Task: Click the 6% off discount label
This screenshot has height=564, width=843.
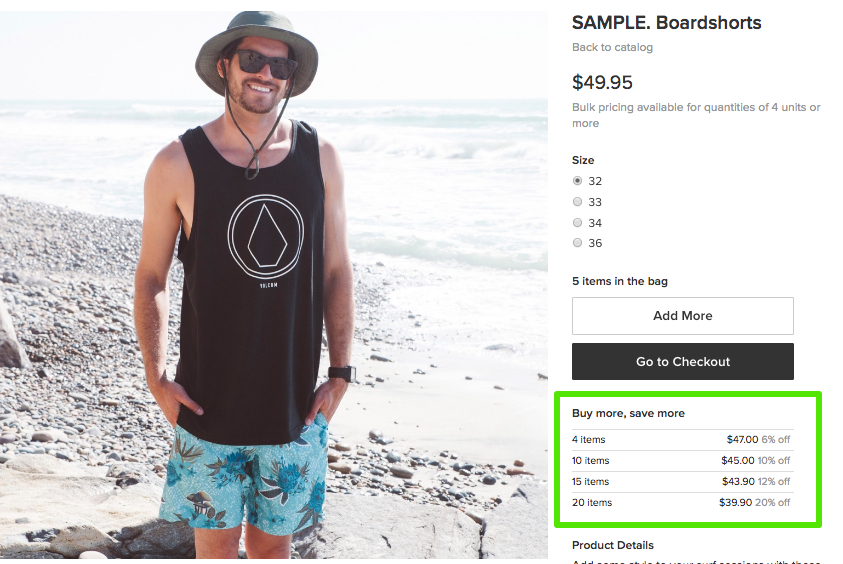Action: (776, 440)
